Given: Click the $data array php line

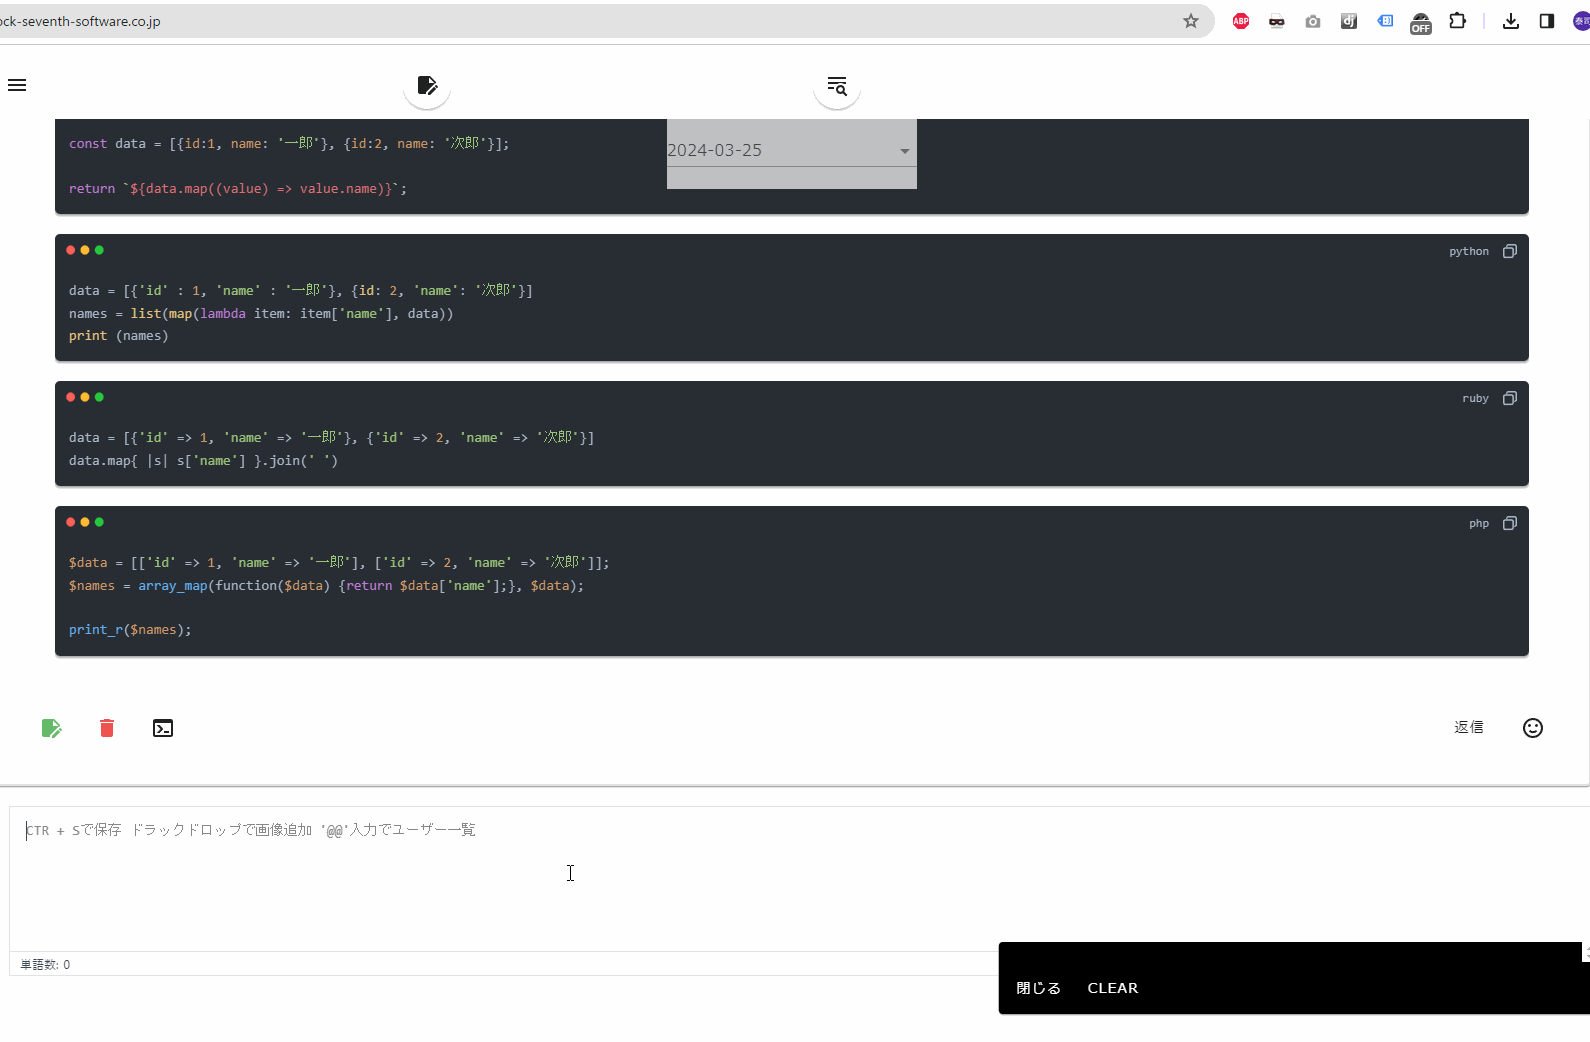Looking at the screenshot, I should [x=339, y=563].
